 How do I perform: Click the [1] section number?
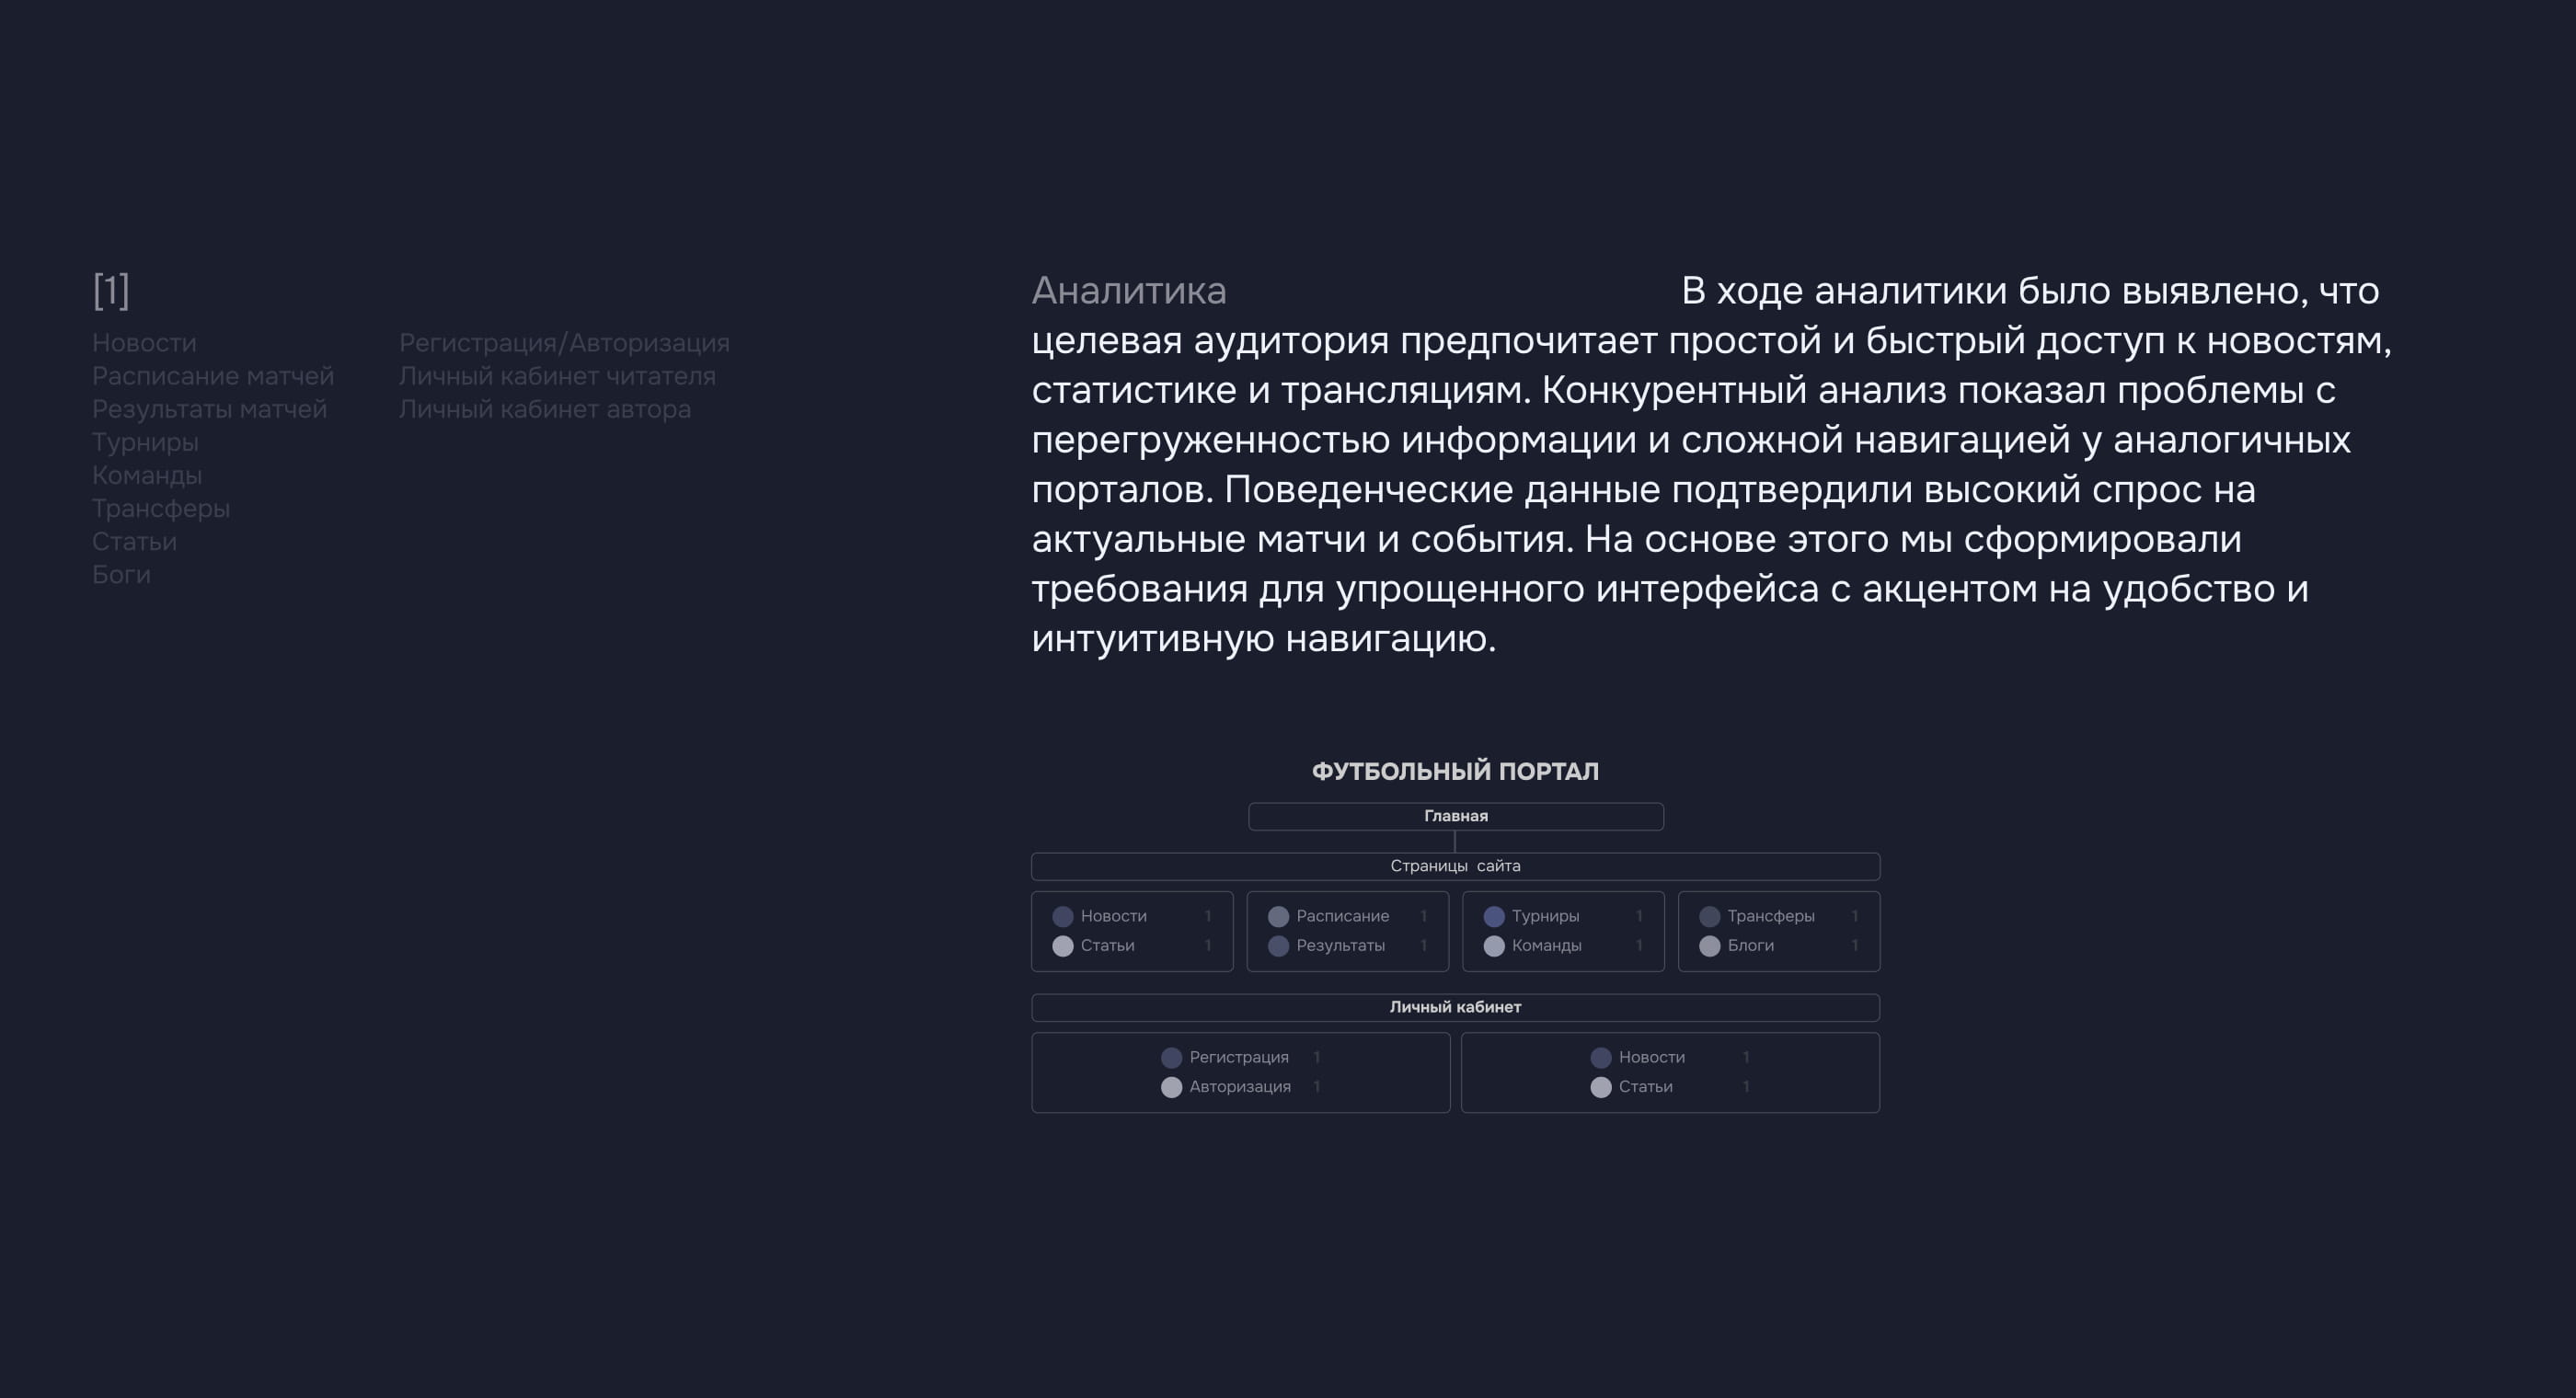(x=111, y=290)
